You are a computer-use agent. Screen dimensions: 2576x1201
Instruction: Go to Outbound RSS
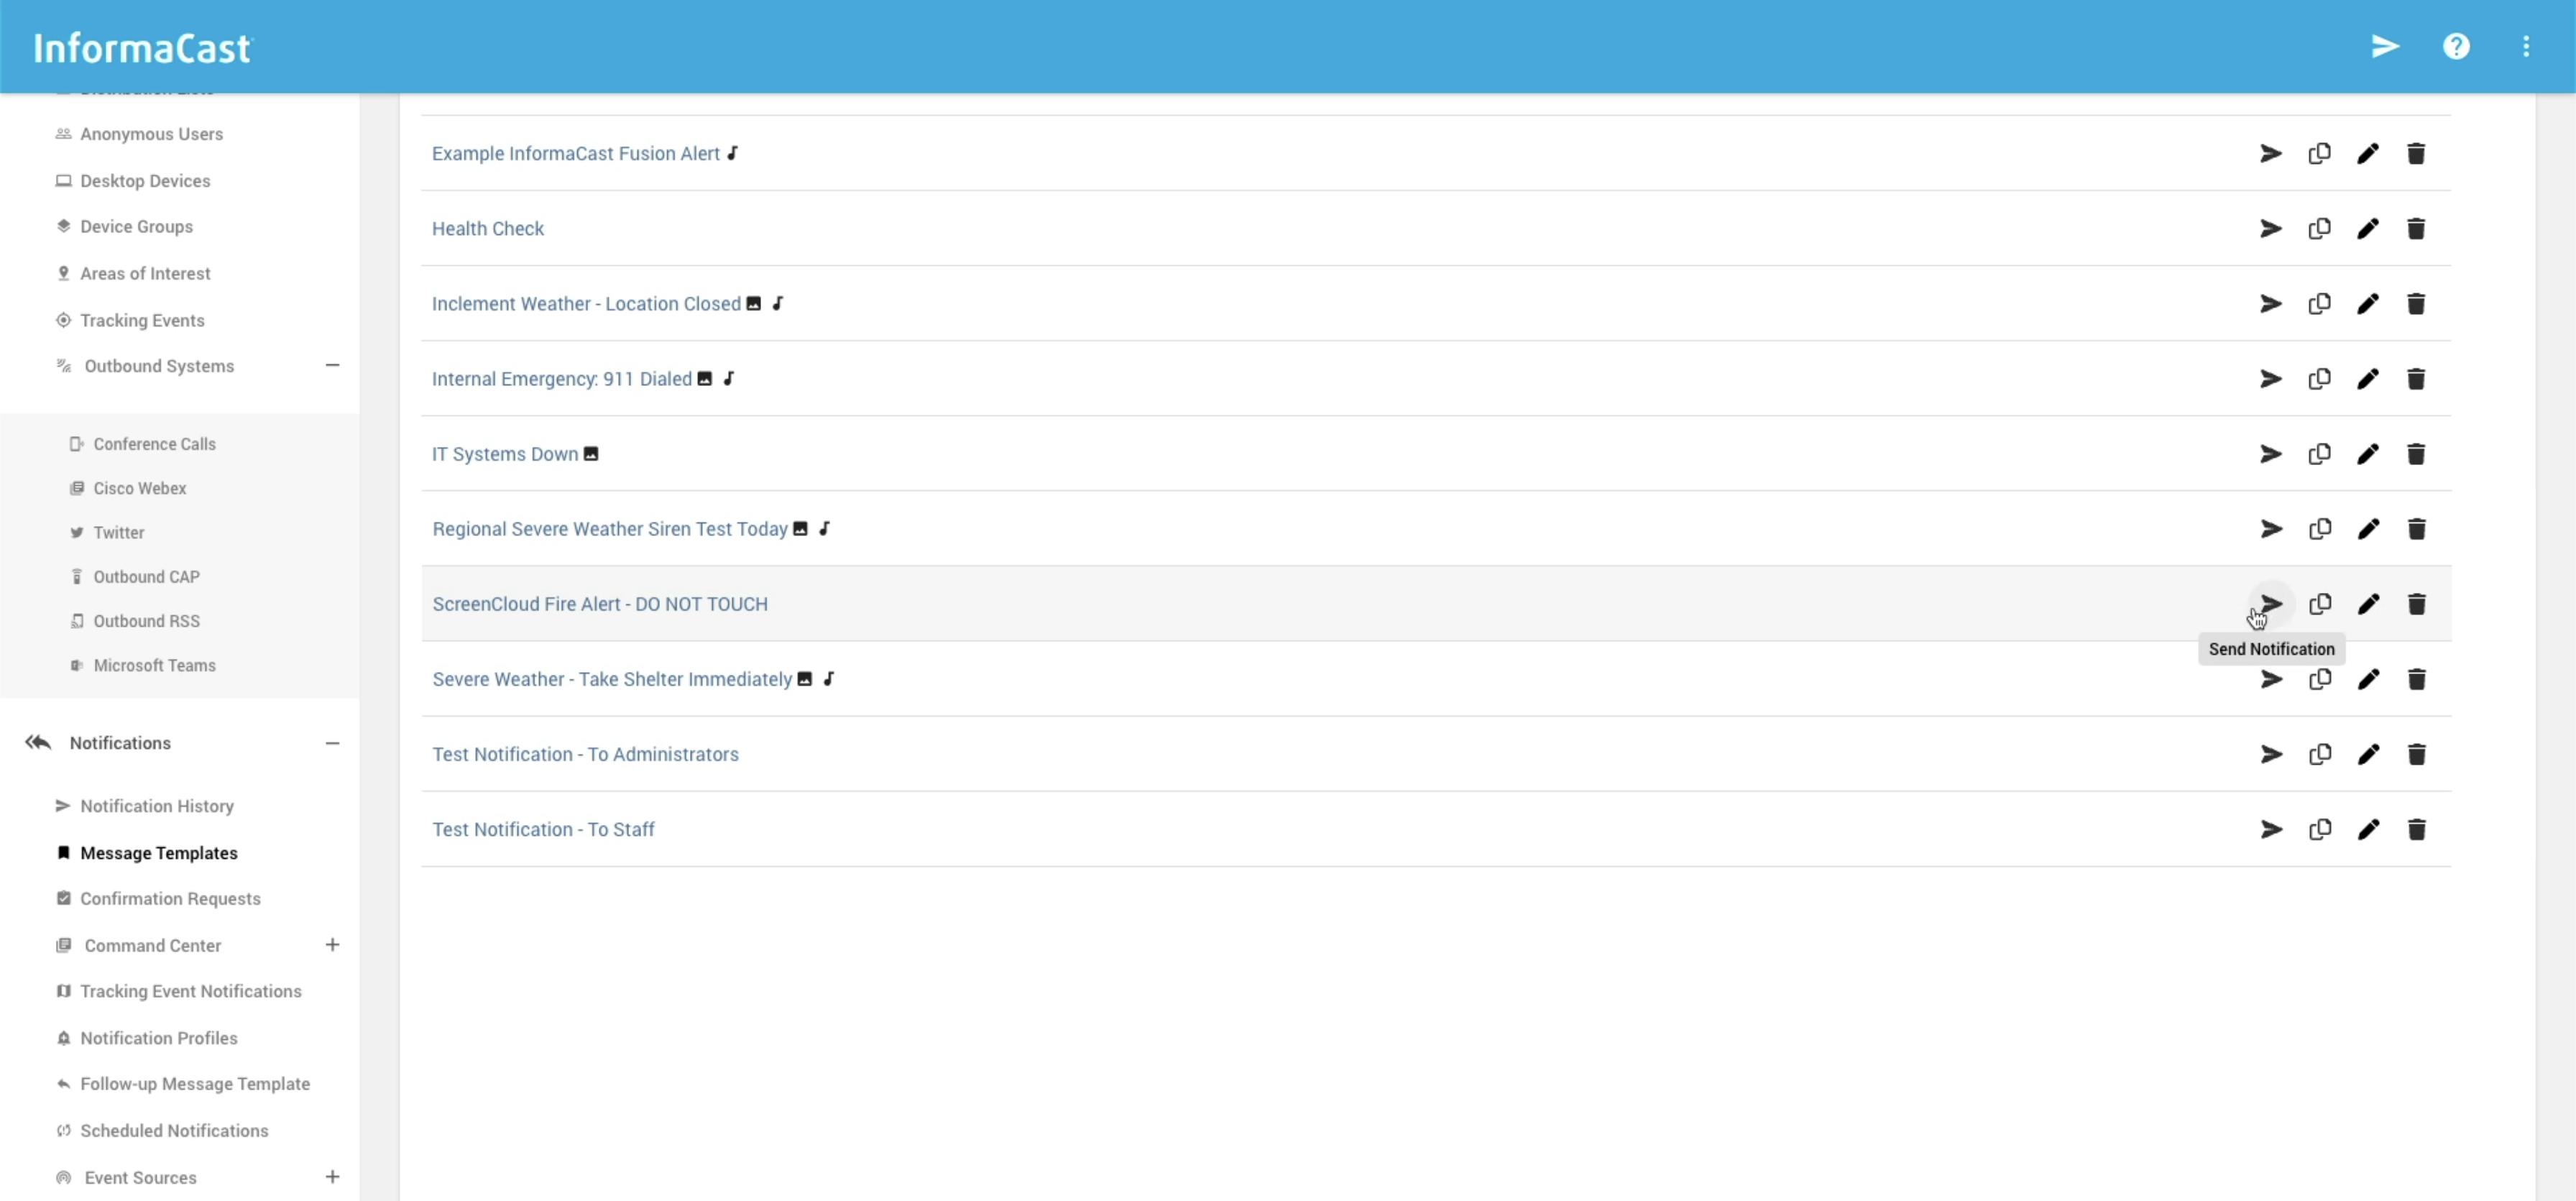(146, 621)
